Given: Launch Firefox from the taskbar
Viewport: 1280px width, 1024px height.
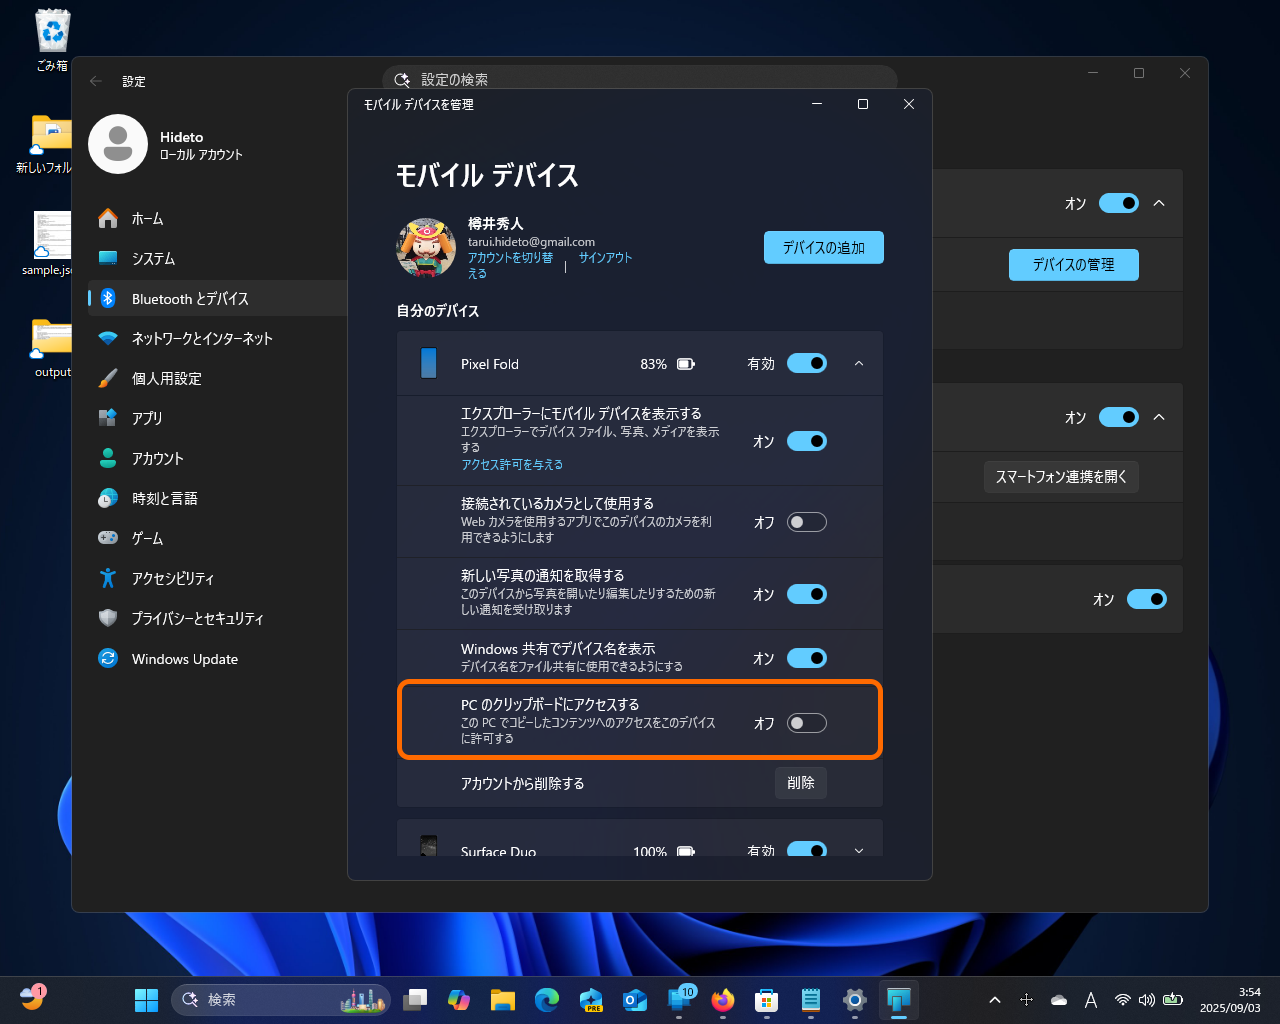Looking at the screenshot, I should point(722,999).
